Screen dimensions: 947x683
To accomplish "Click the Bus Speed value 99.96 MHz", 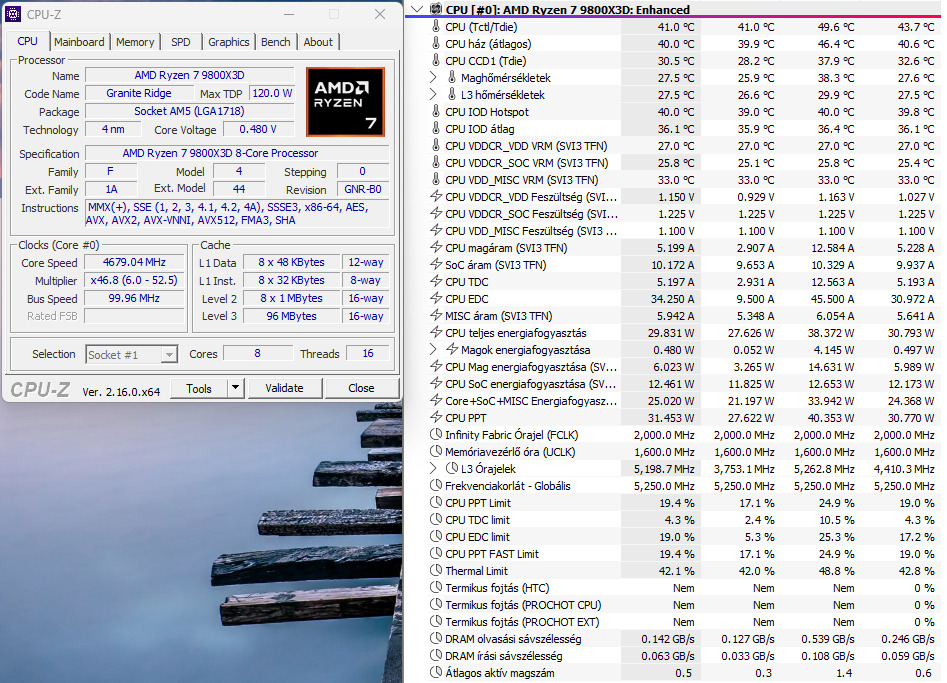I will [134, 298].
